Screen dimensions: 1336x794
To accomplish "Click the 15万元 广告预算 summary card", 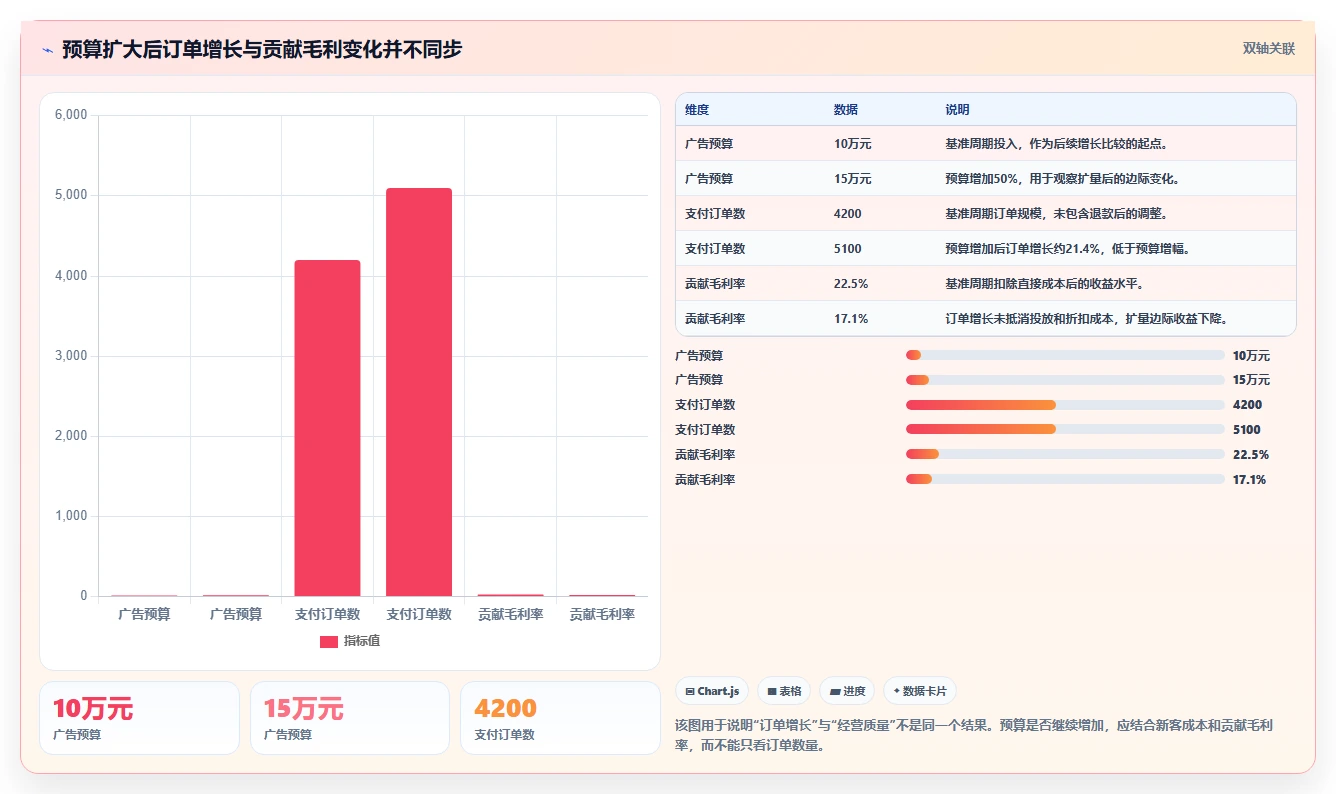I will pyautogui.click(x=350, y=718).
